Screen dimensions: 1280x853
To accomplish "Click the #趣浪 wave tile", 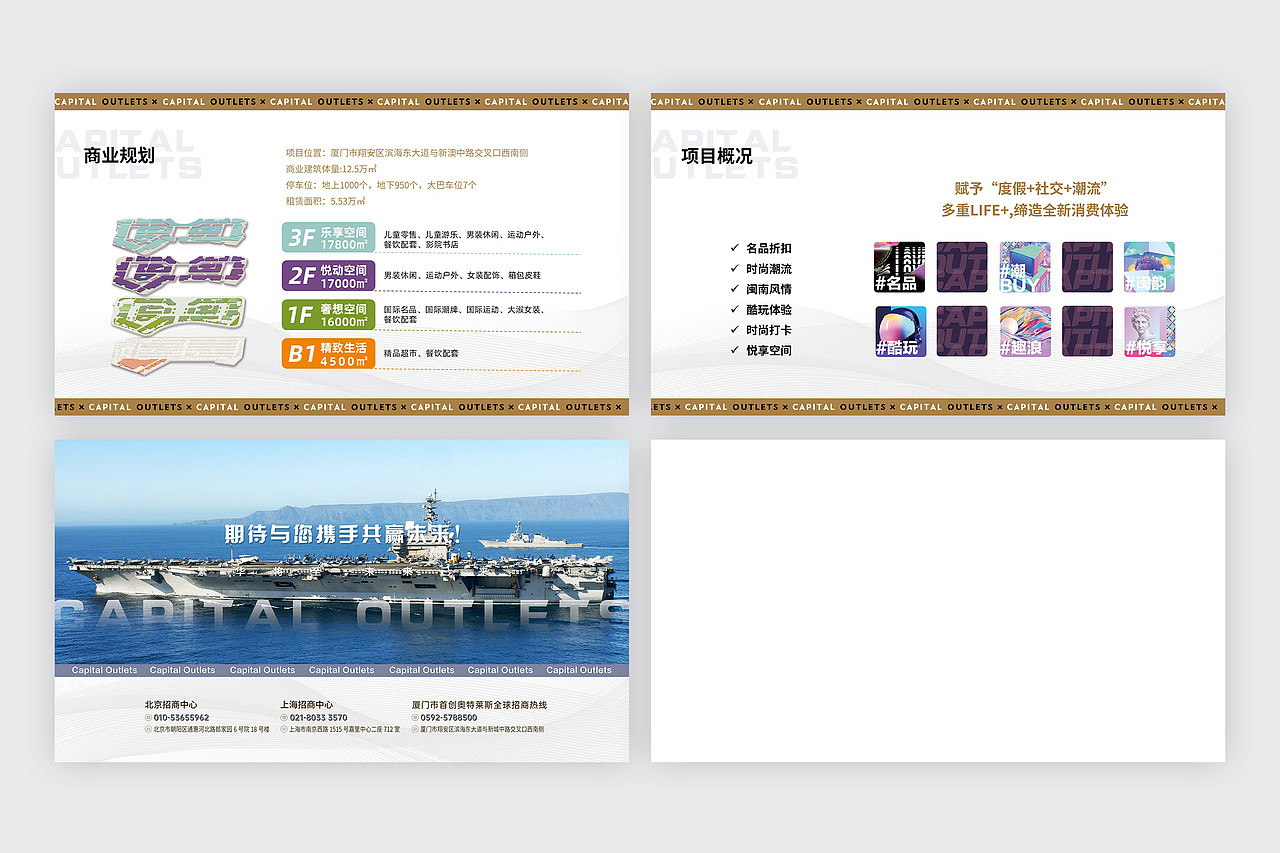I will tap(1024, 330).
